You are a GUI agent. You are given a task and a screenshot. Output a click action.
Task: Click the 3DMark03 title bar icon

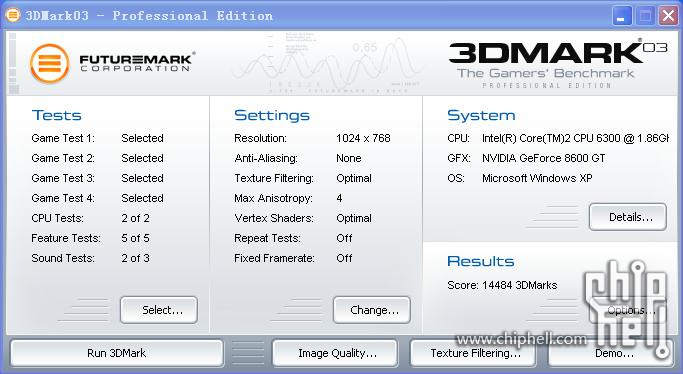(13, 16)
